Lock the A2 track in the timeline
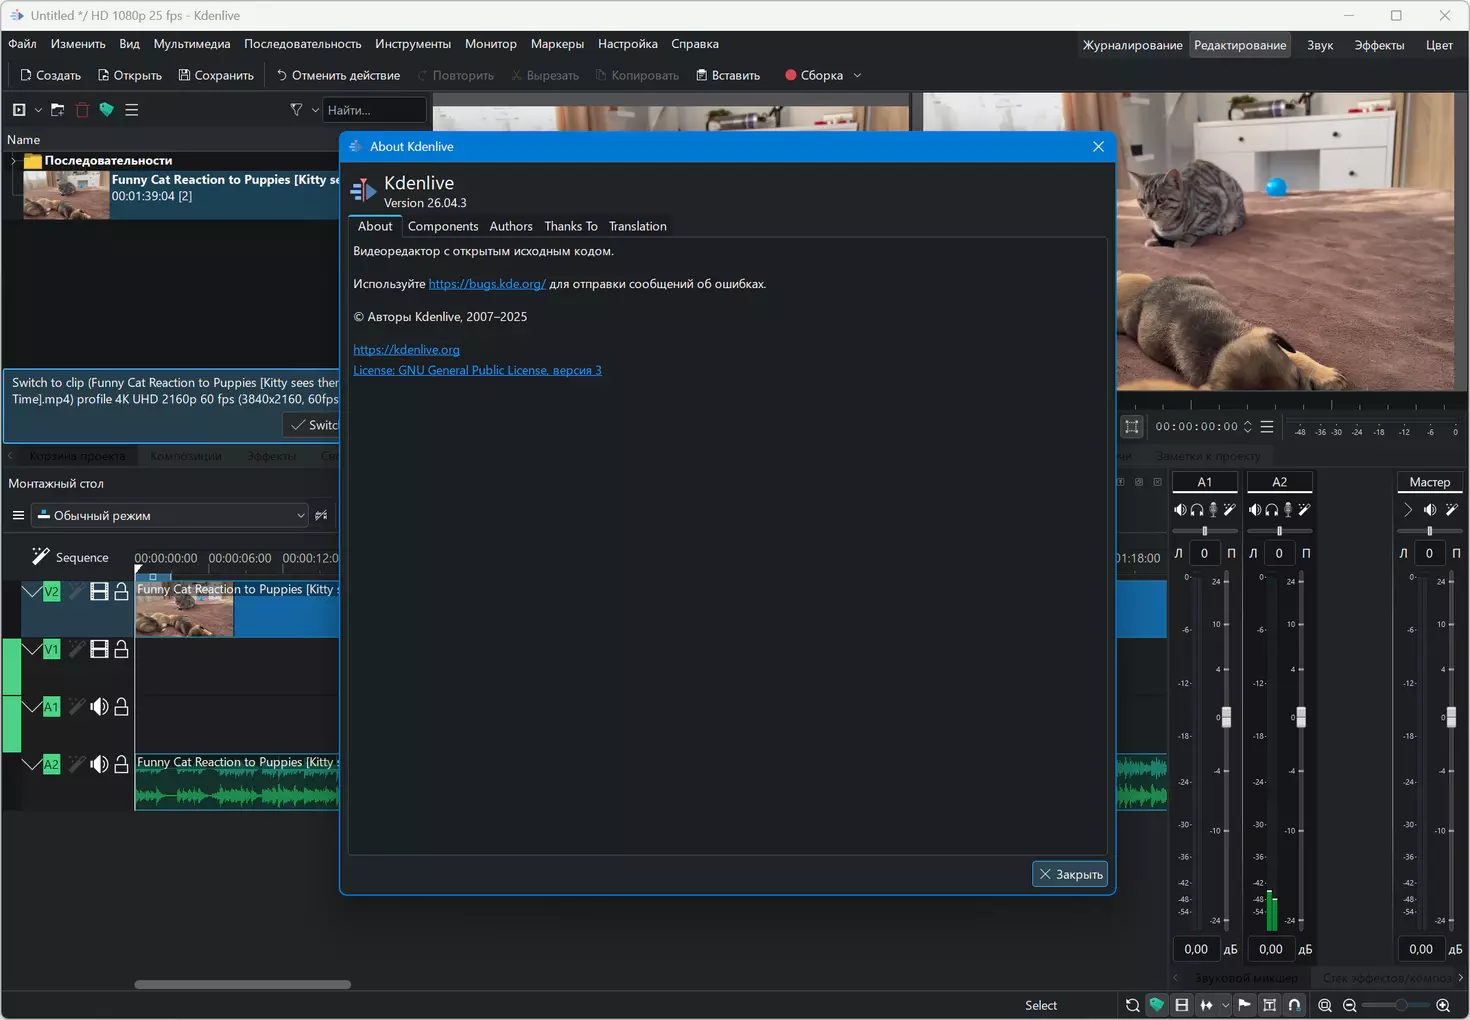 (x=121, y=765)
